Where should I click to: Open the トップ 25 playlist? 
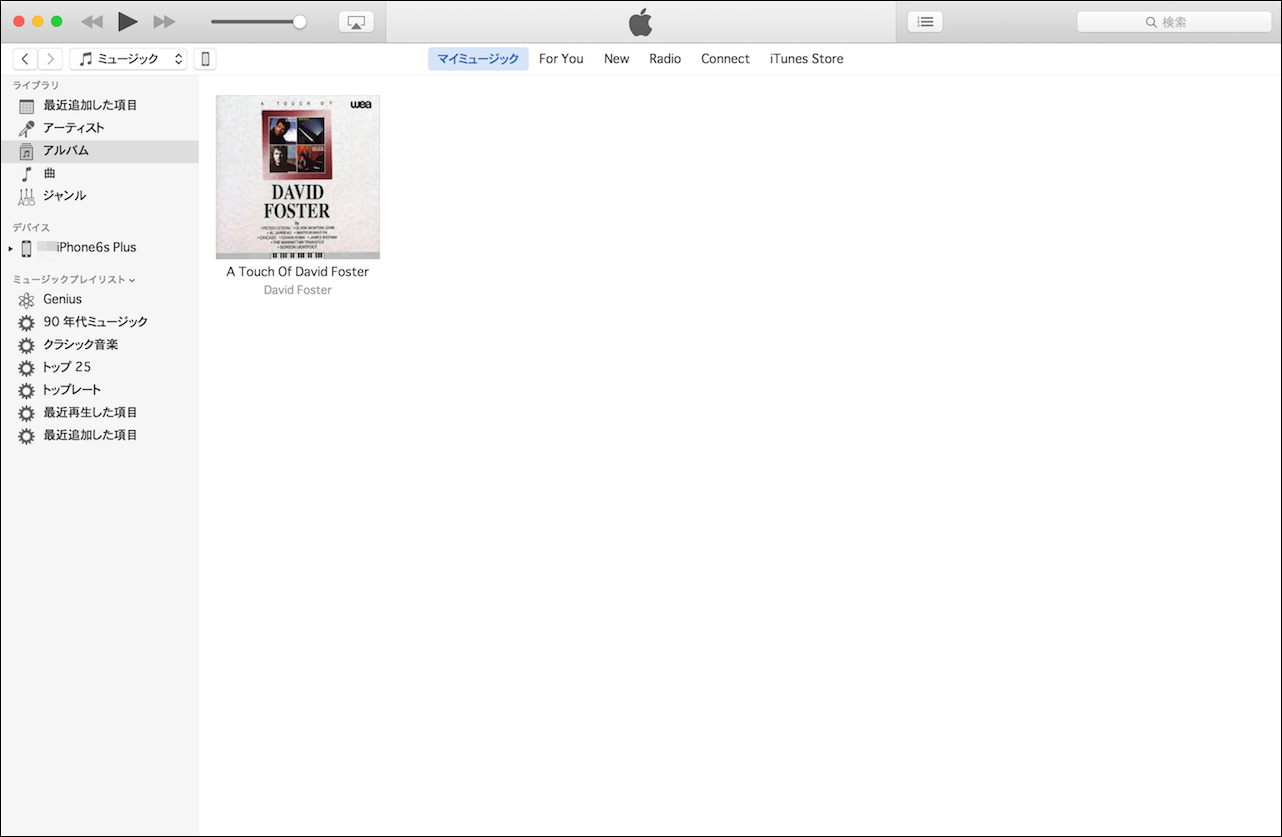99,367
